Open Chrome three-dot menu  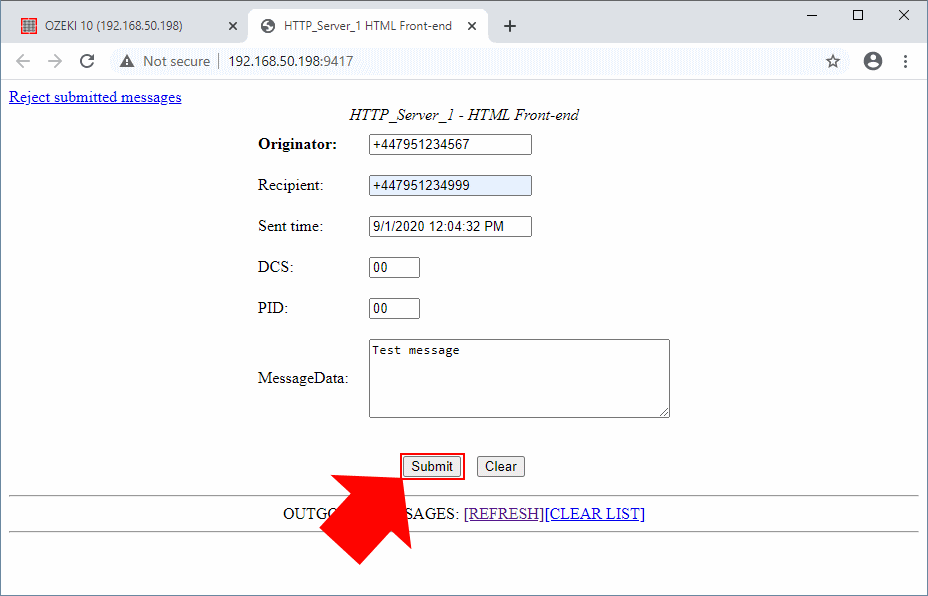coord(905,61)
